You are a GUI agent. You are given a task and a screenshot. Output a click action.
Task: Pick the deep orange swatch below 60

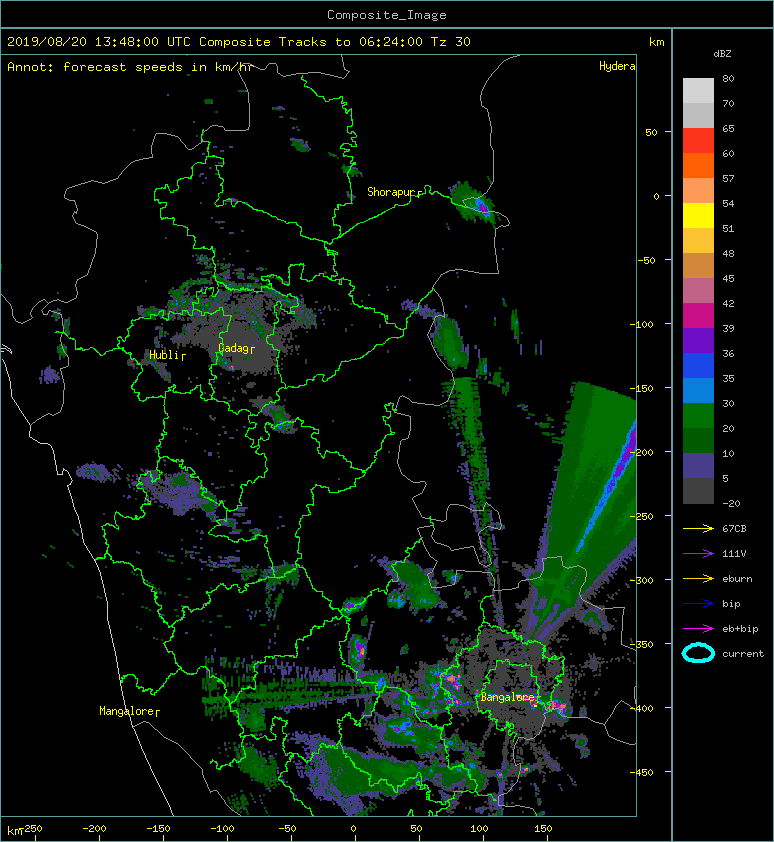(698, 166)
